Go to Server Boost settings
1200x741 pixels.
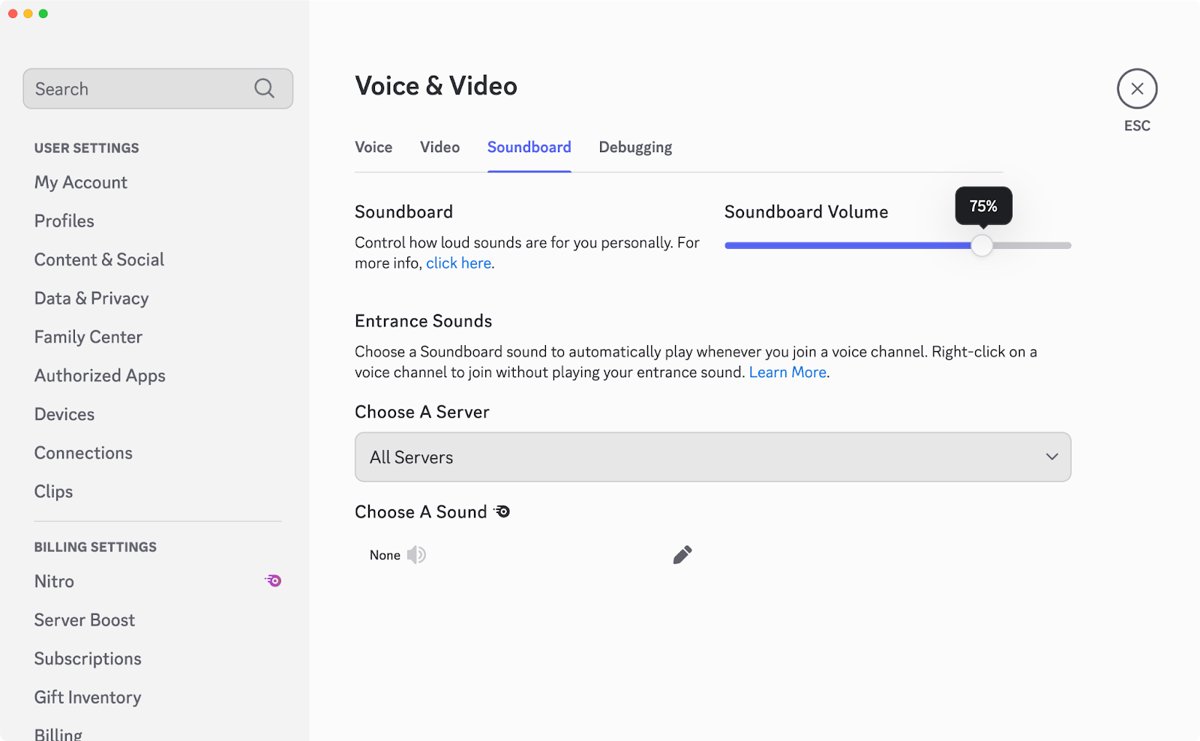tap(84, 620)
